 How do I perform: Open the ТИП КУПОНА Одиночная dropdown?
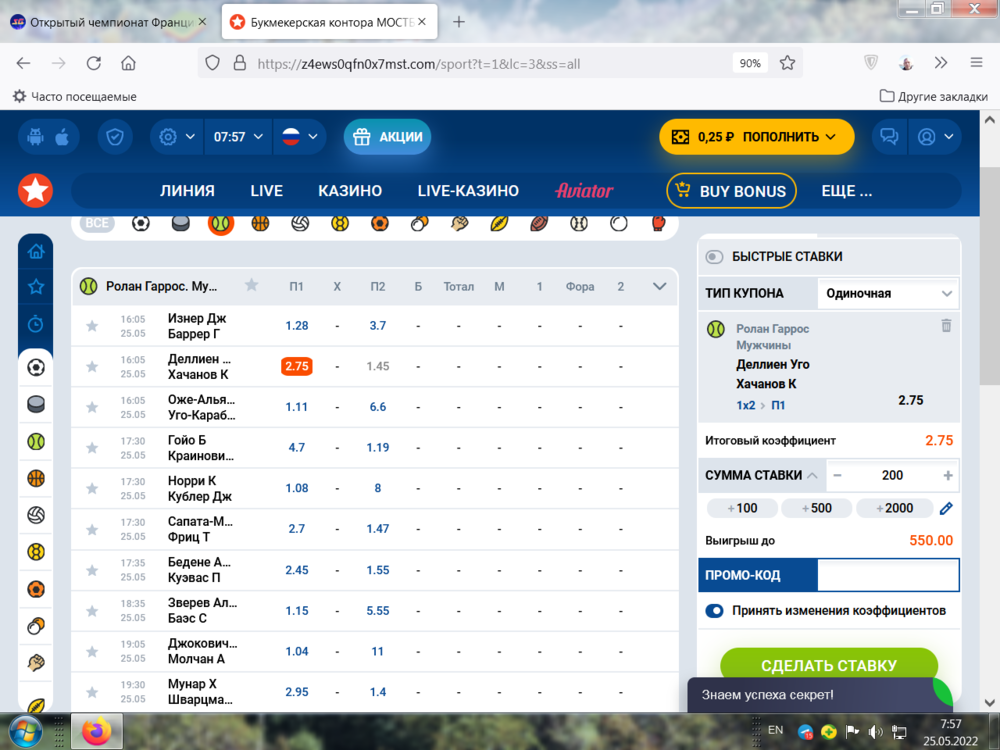888,293
